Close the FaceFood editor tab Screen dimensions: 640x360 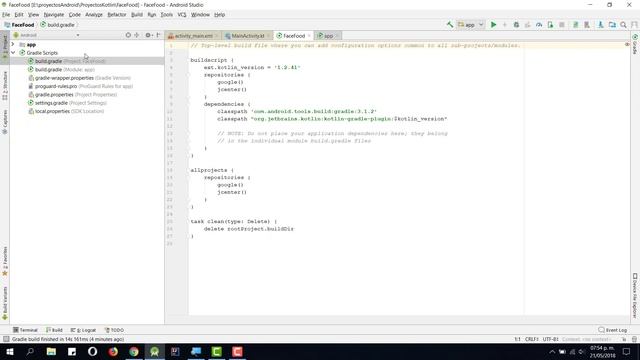(309, 36)
